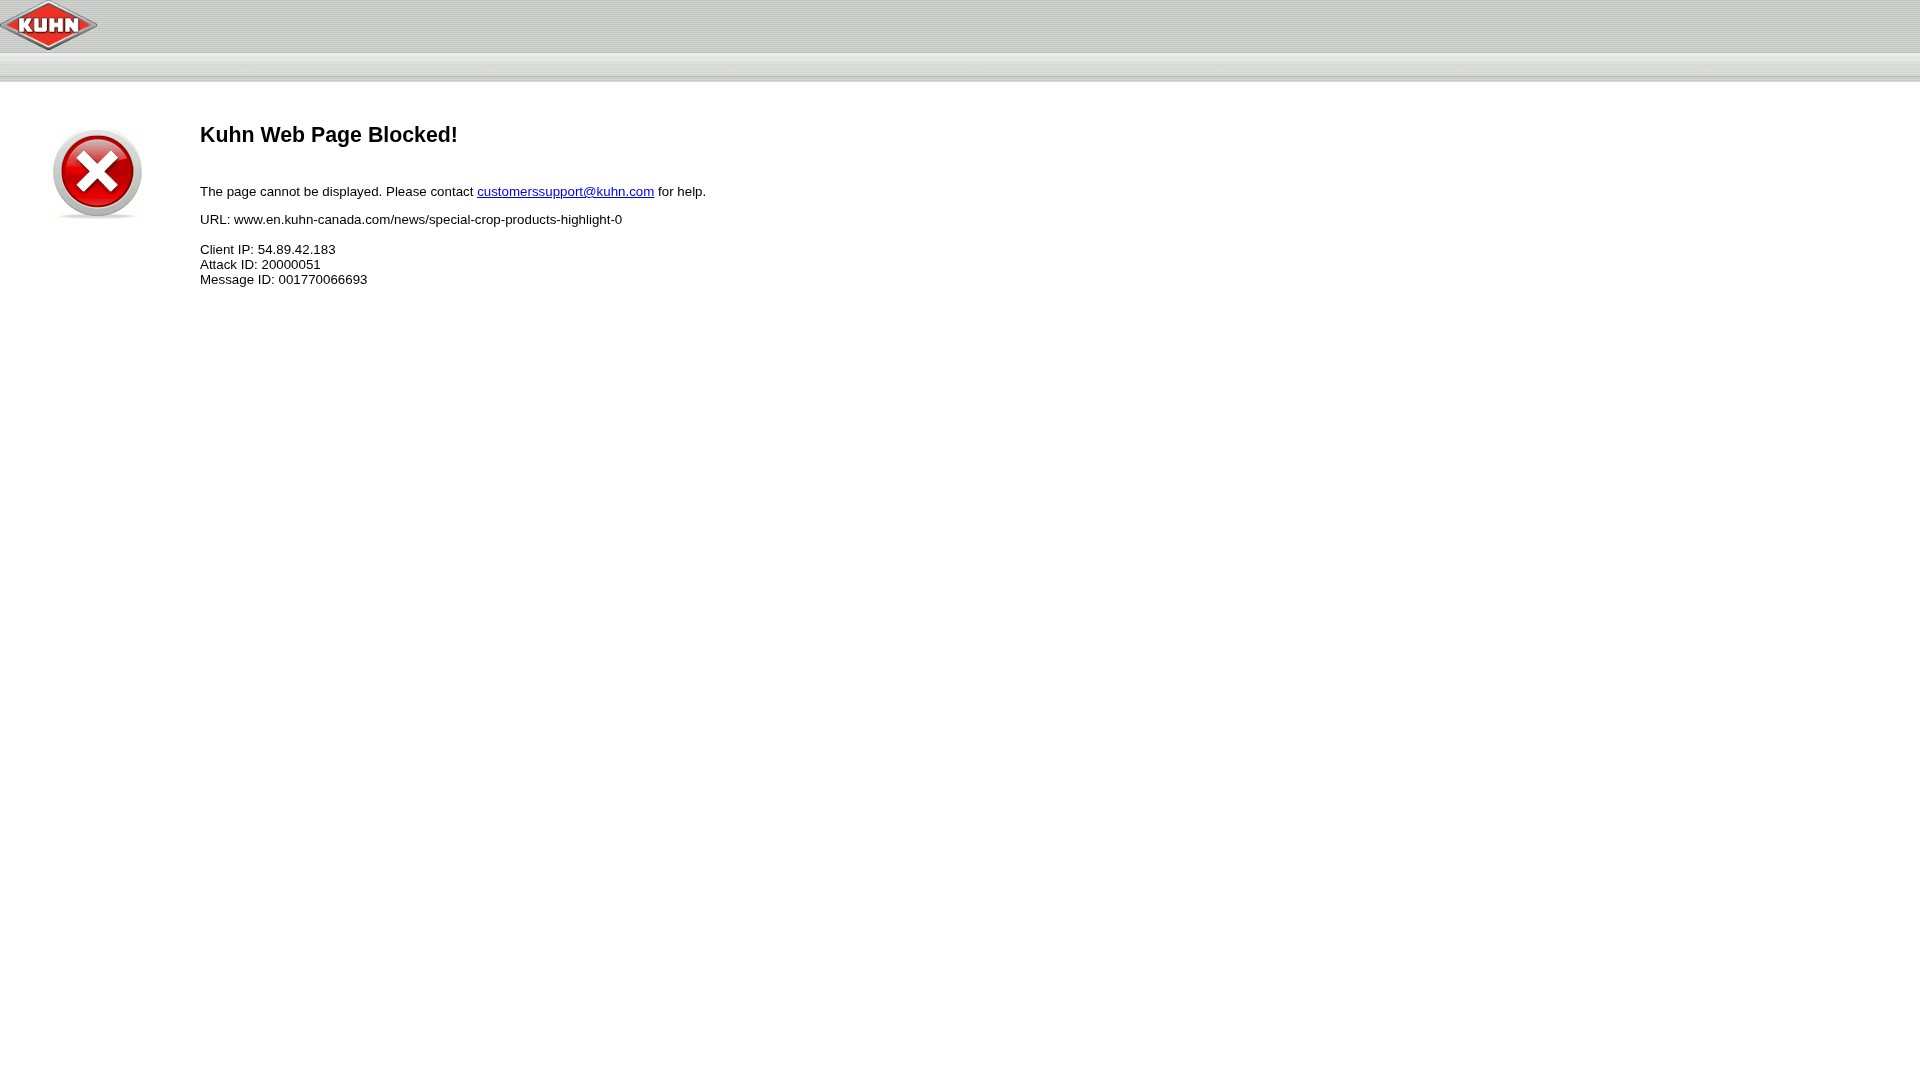This screenshot has width=1920, height=1080.
Task: Click the KUHN logo in the header
Action: 49,26
